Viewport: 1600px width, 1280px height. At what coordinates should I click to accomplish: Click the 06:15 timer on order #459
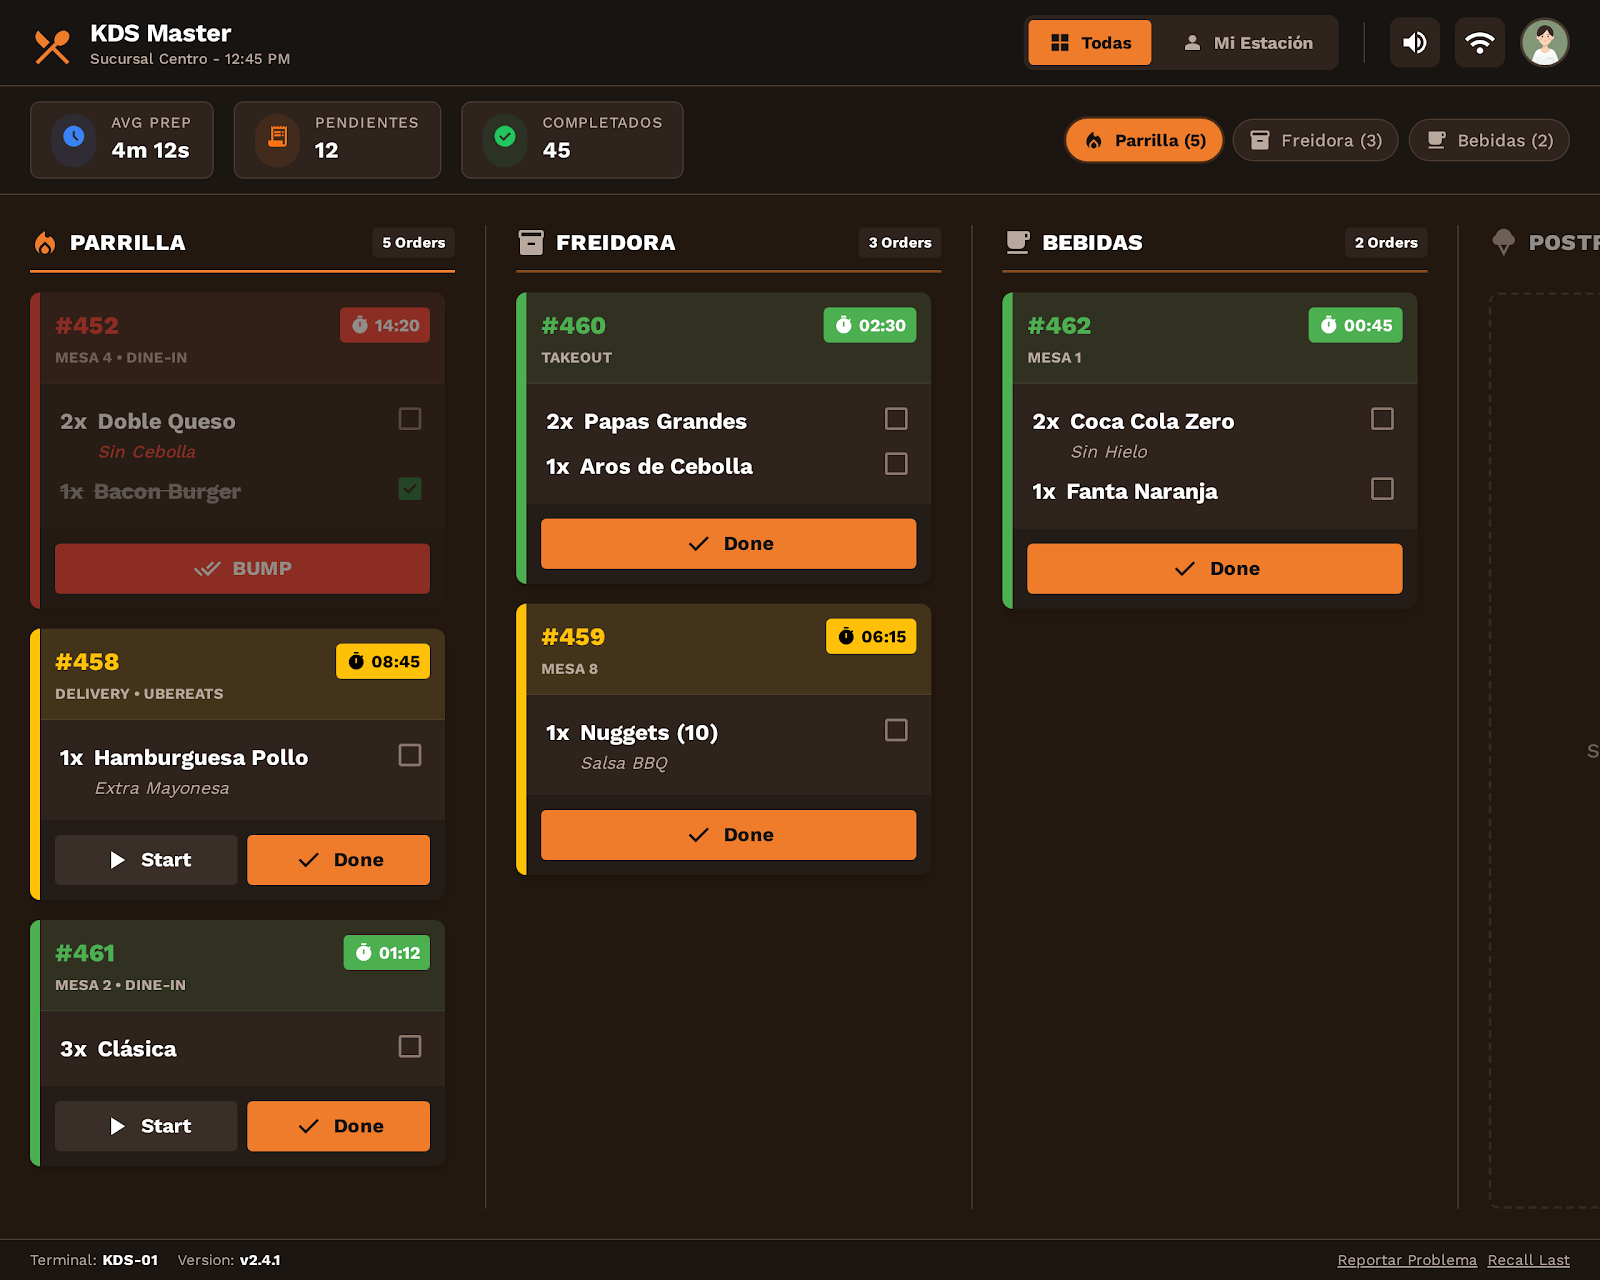click(x=871, y=637)
